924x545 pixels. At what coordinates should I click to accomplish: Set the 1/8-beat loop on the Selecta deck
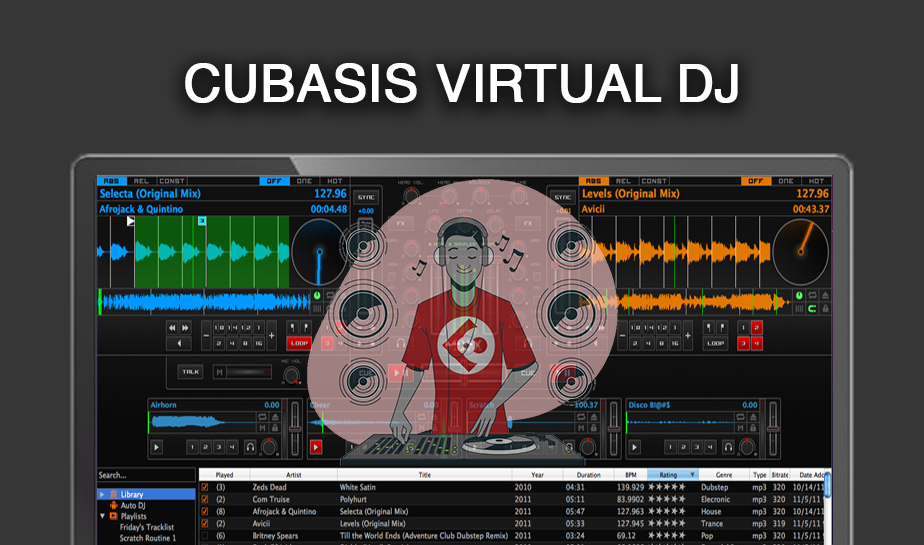pyautogui.click(x=219, y=328)
